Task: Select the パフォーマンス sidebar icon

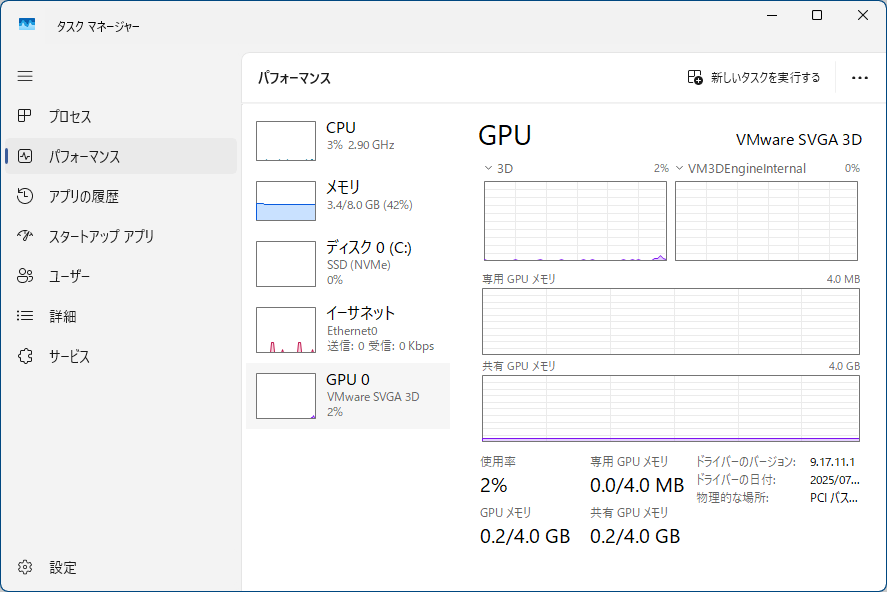Action: click(26, 156)
